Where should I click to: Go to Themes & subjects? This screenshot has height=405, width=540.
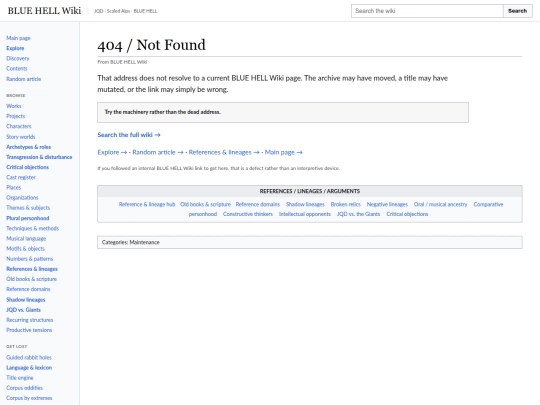coord(28,208)
